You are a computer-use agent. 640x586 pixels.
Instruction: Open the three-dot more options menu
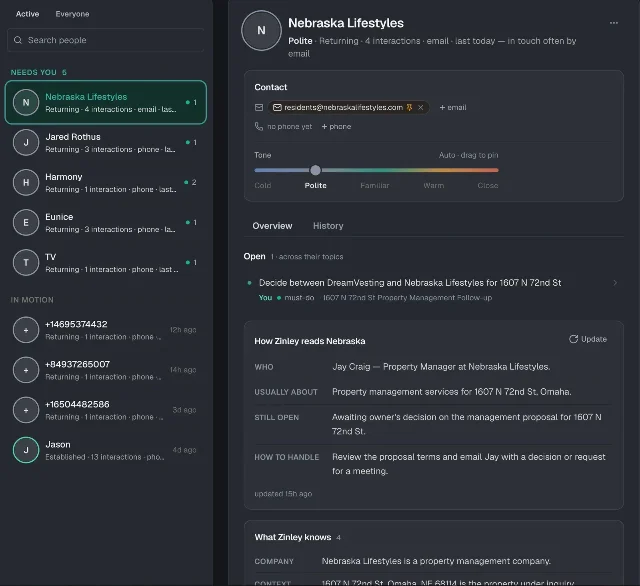[613, 23]
